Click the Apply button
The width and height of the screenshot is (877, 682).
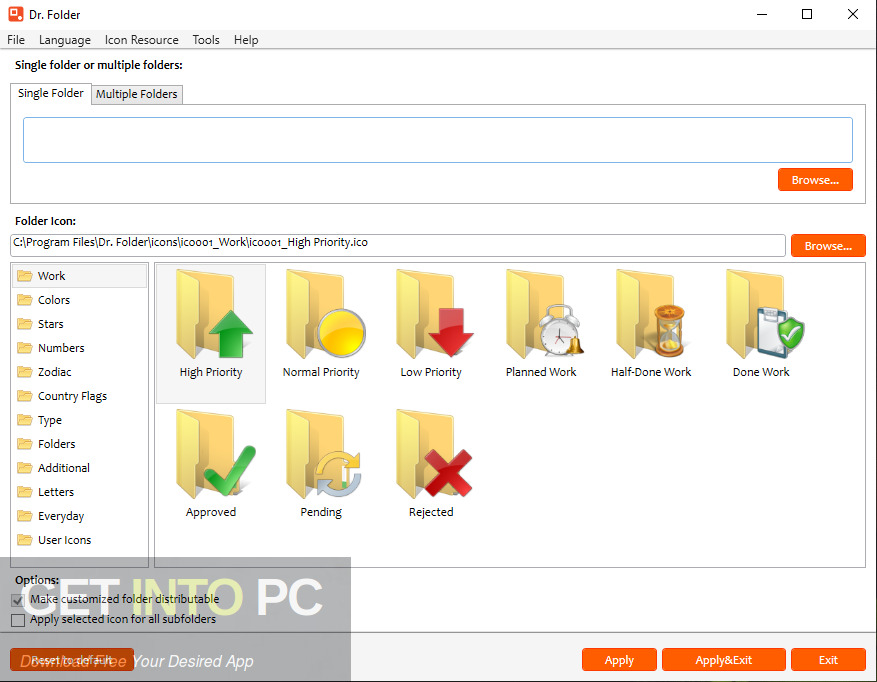(619, 660)
